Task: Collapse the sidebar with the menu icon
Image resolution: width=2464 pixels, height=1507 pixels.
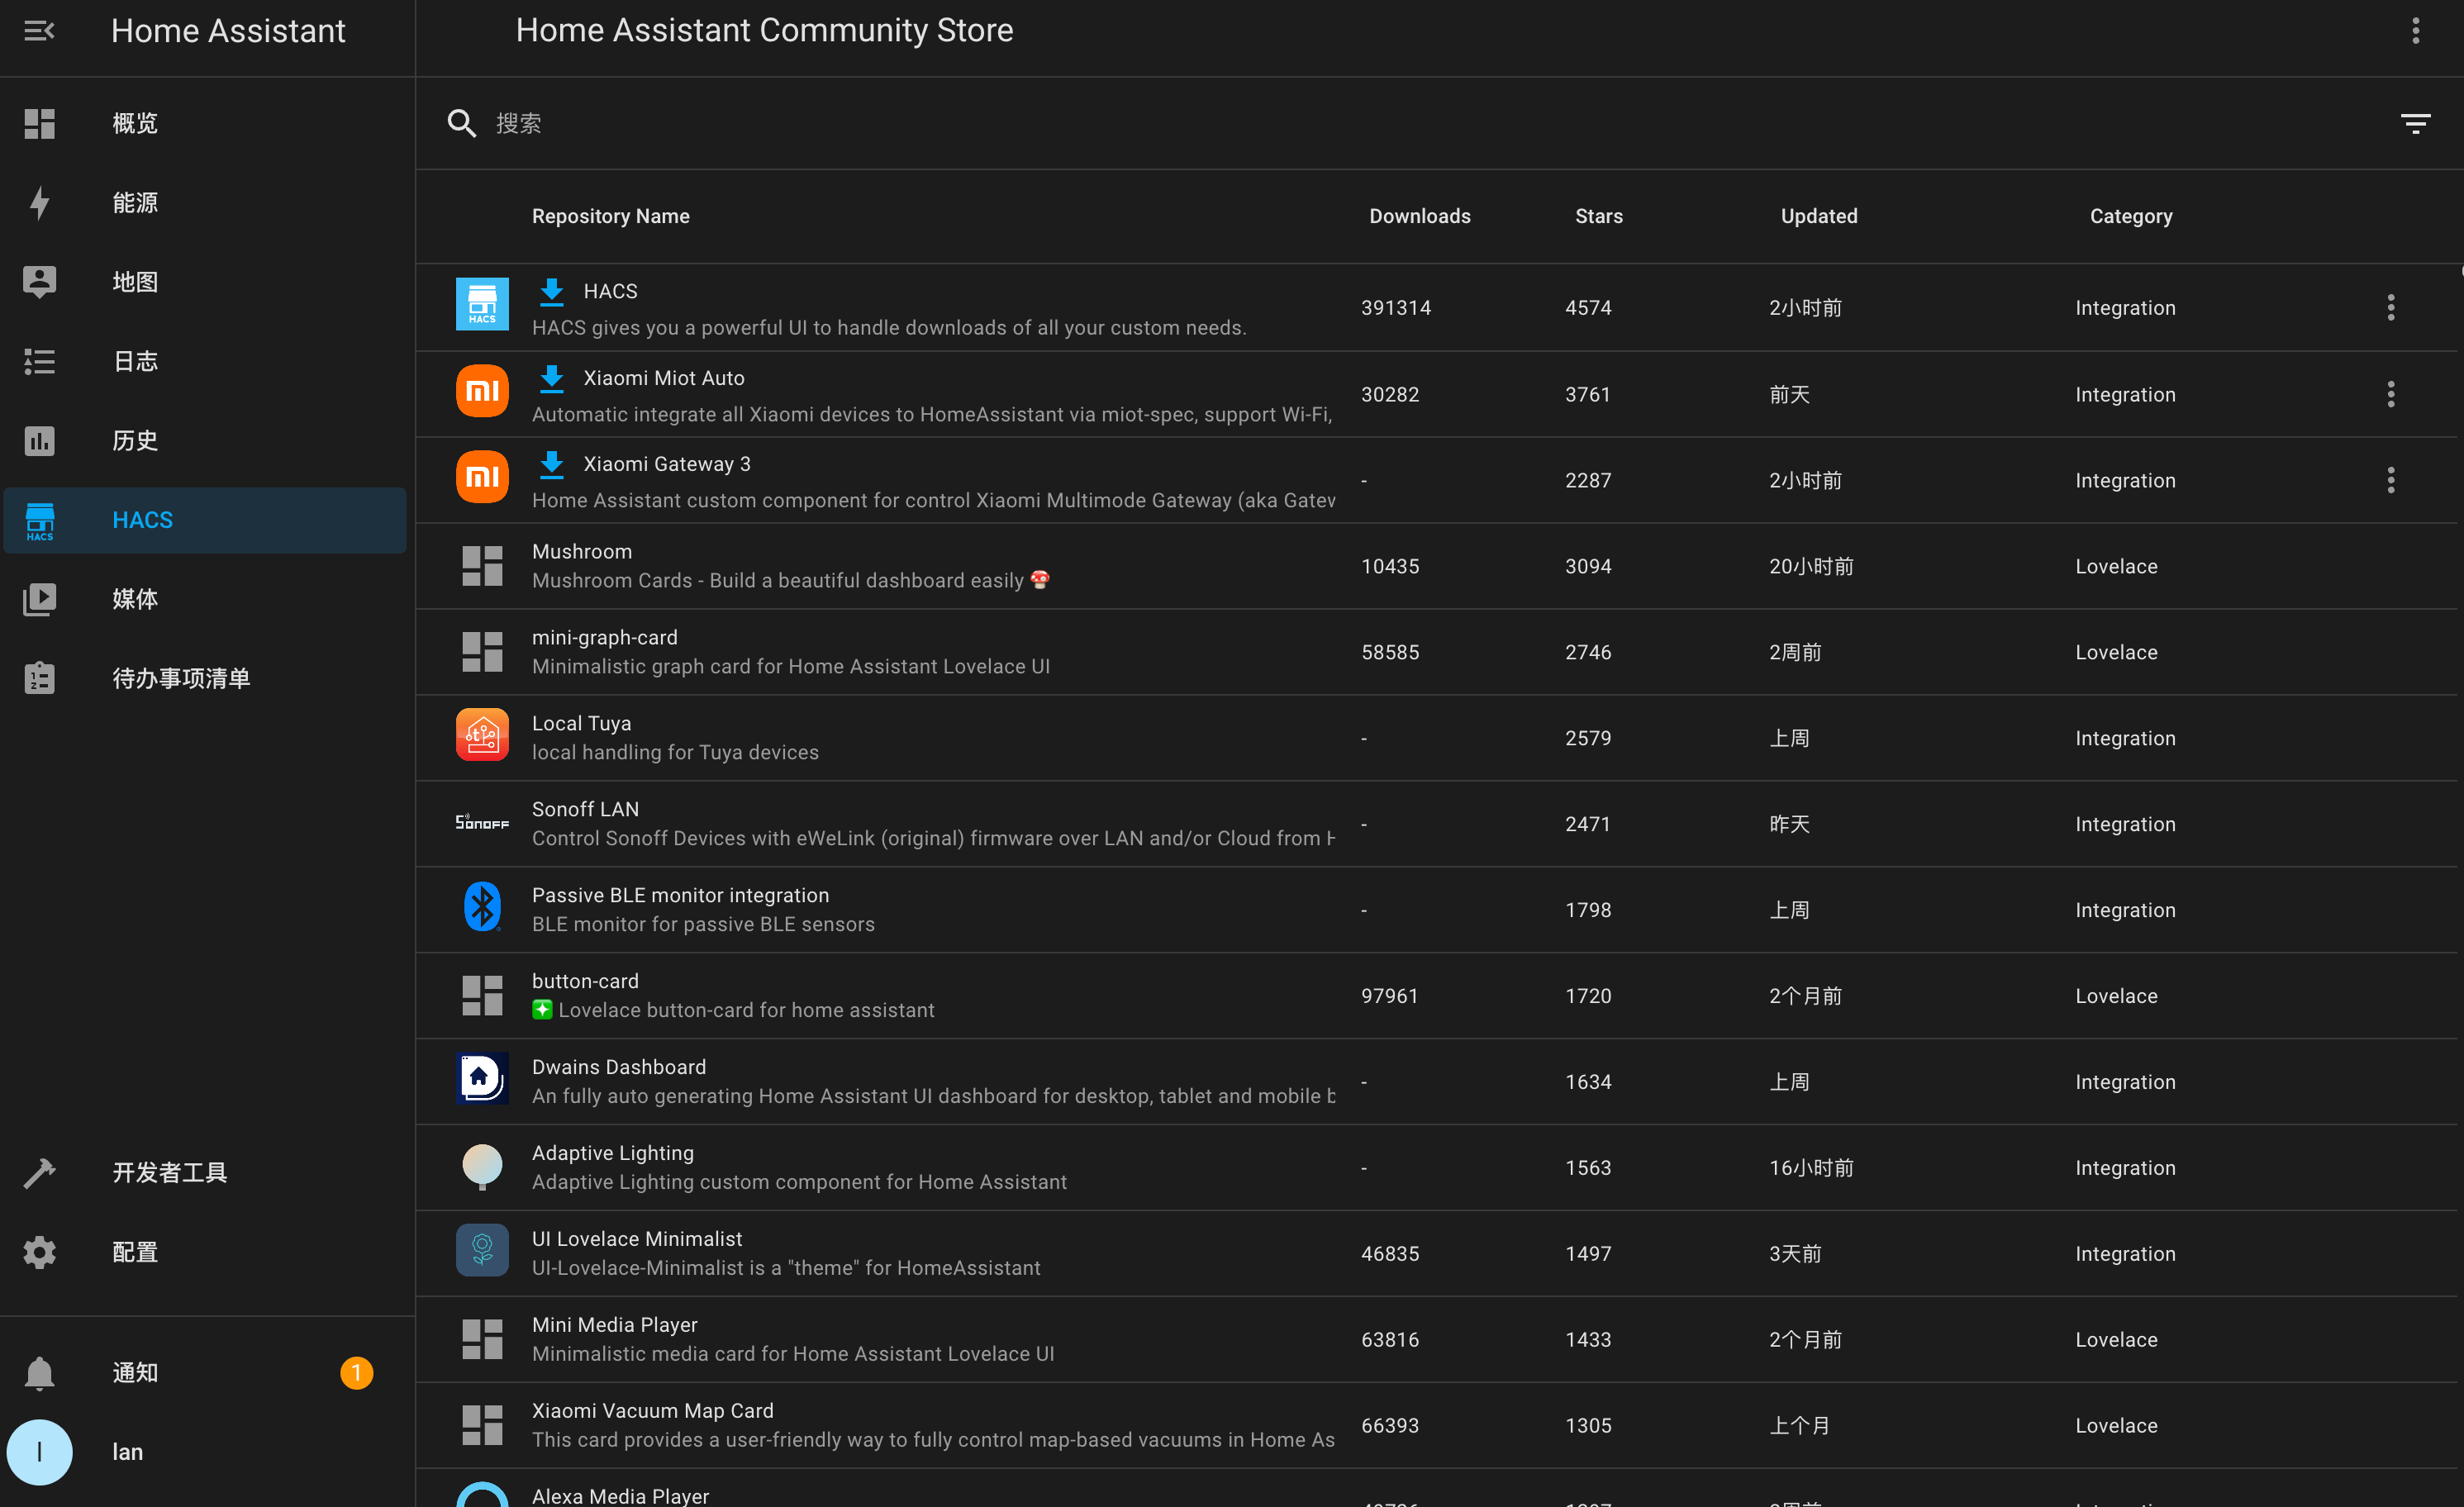Action: point(39,31)
